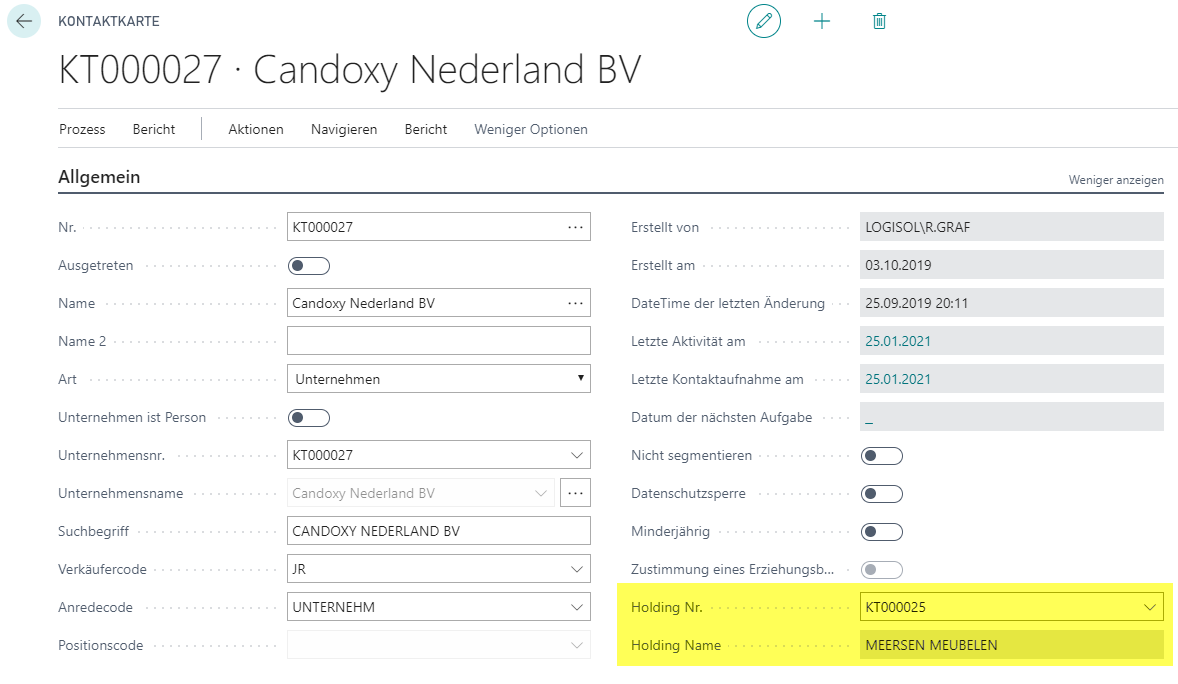Enable the Unternehmen ist Person switch

tap(309, 418)
